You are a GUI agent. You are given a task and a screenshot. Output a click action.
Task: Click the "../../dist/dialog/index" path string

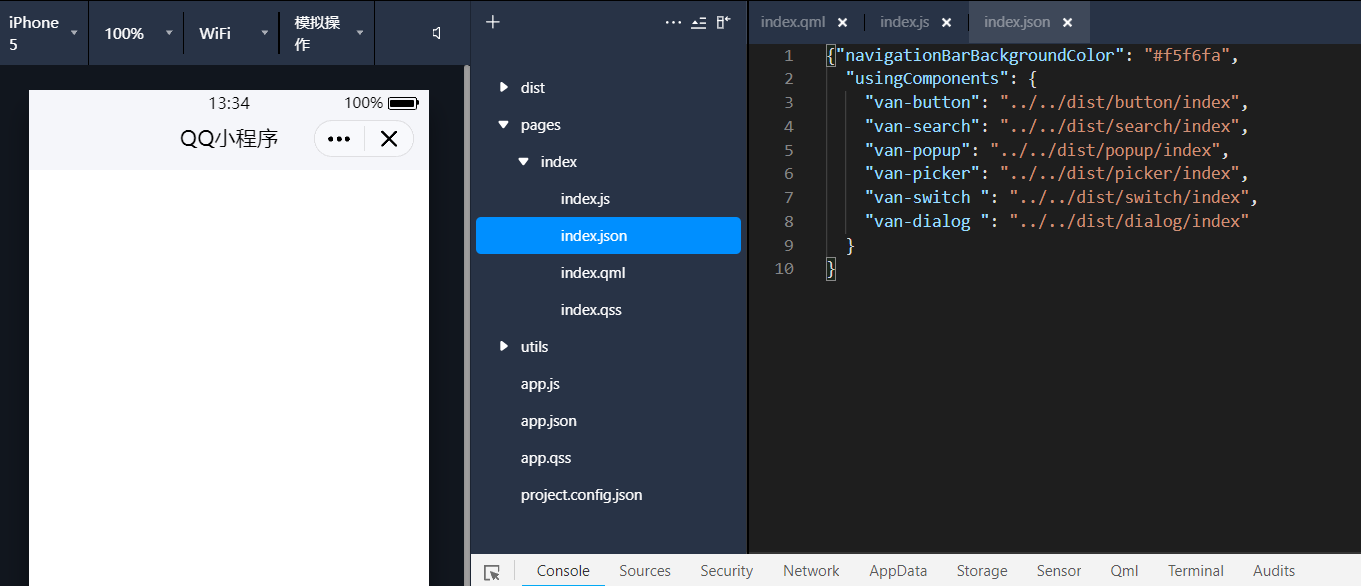1130,221
